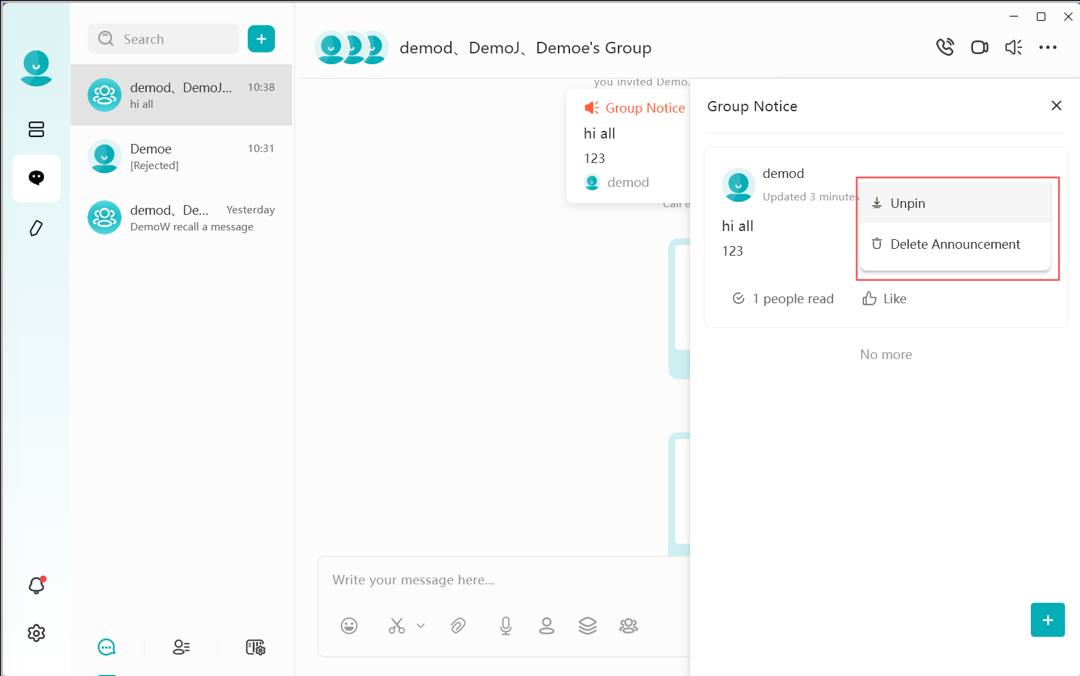Image resolution: width=1080 pixels, height=676 pixels.
Task: Click the scissors screenshot icon
Action: click(x=397, y=626)
